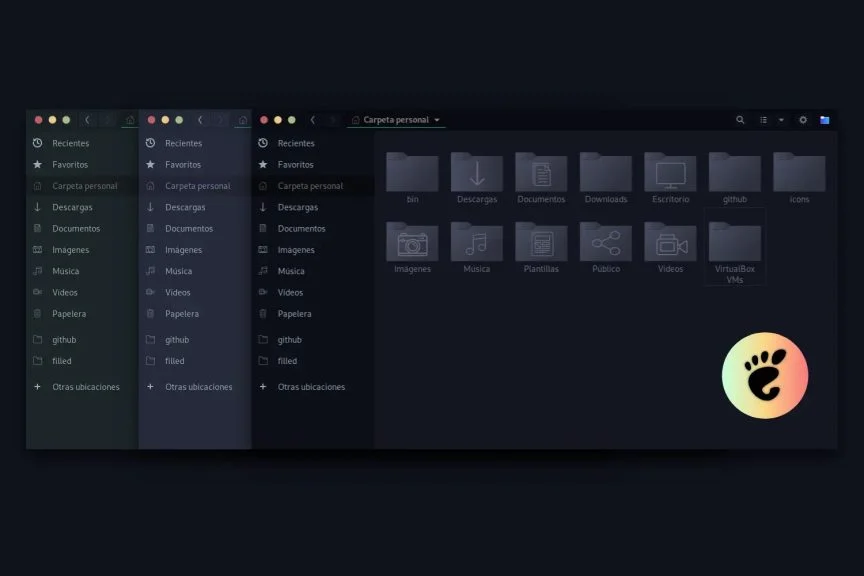Toggle the list view mode
Image resolution: width=864 pixels, height=576 pixels.
pos(763,119)
